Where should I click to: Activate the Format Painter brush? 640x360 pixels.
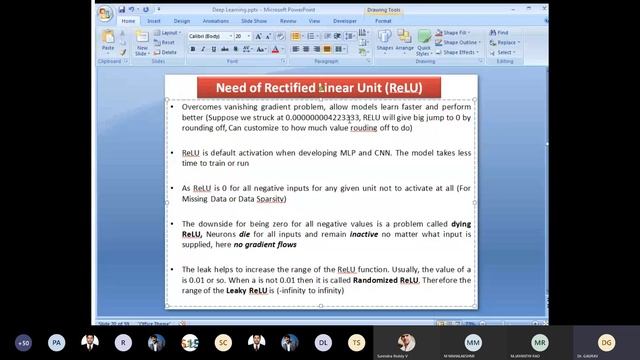pos(122,52)
